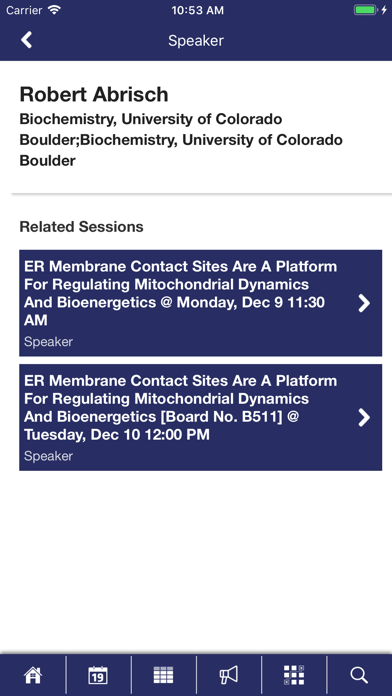
Task: Tap the Related Sessions heading
Action: point(81,227)
